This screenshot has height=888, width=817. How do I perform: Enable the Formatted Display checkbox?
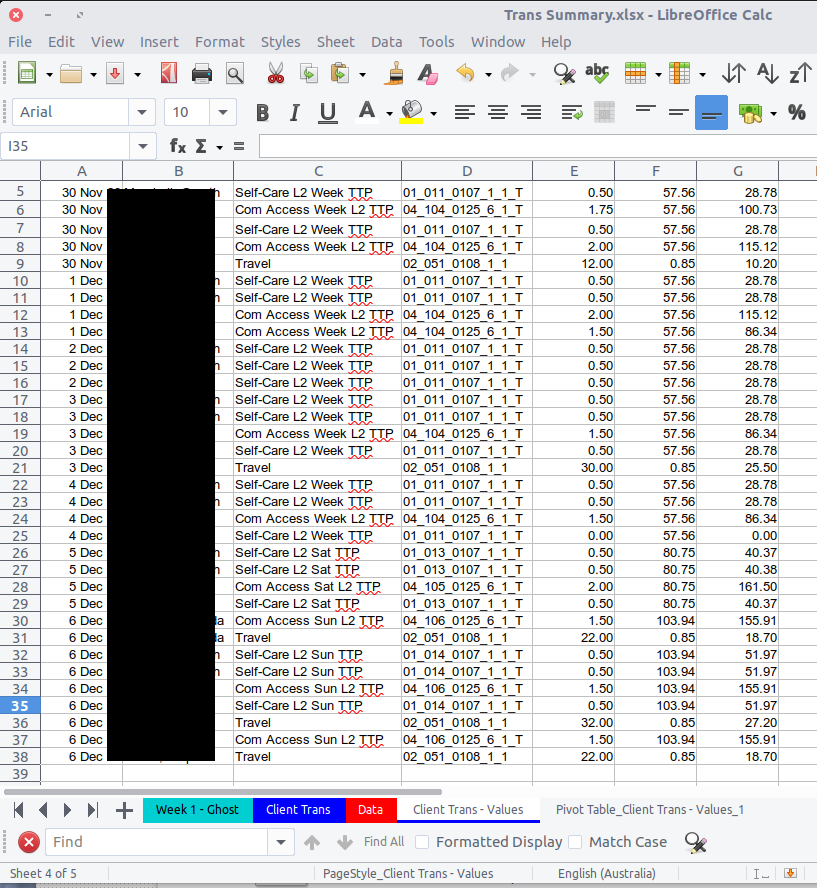[x=423, y=842]
